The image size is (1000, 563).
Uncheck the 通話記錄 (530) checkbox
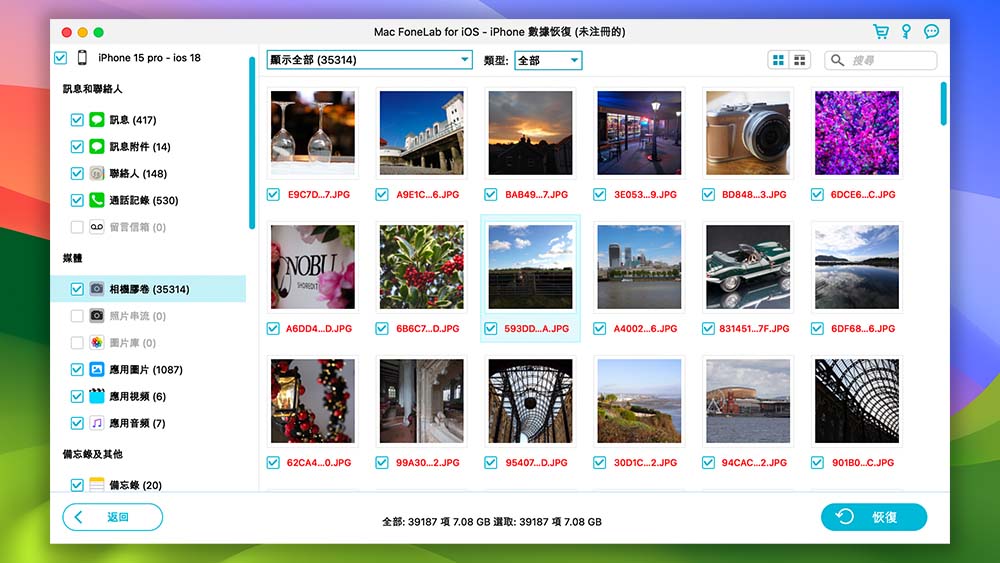[77, 200]
